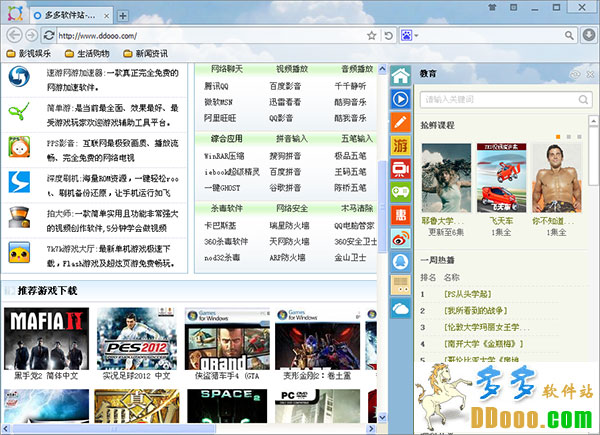Toggle the eye icon in education panel
This screenshot has height=435, width=600.
575,74
